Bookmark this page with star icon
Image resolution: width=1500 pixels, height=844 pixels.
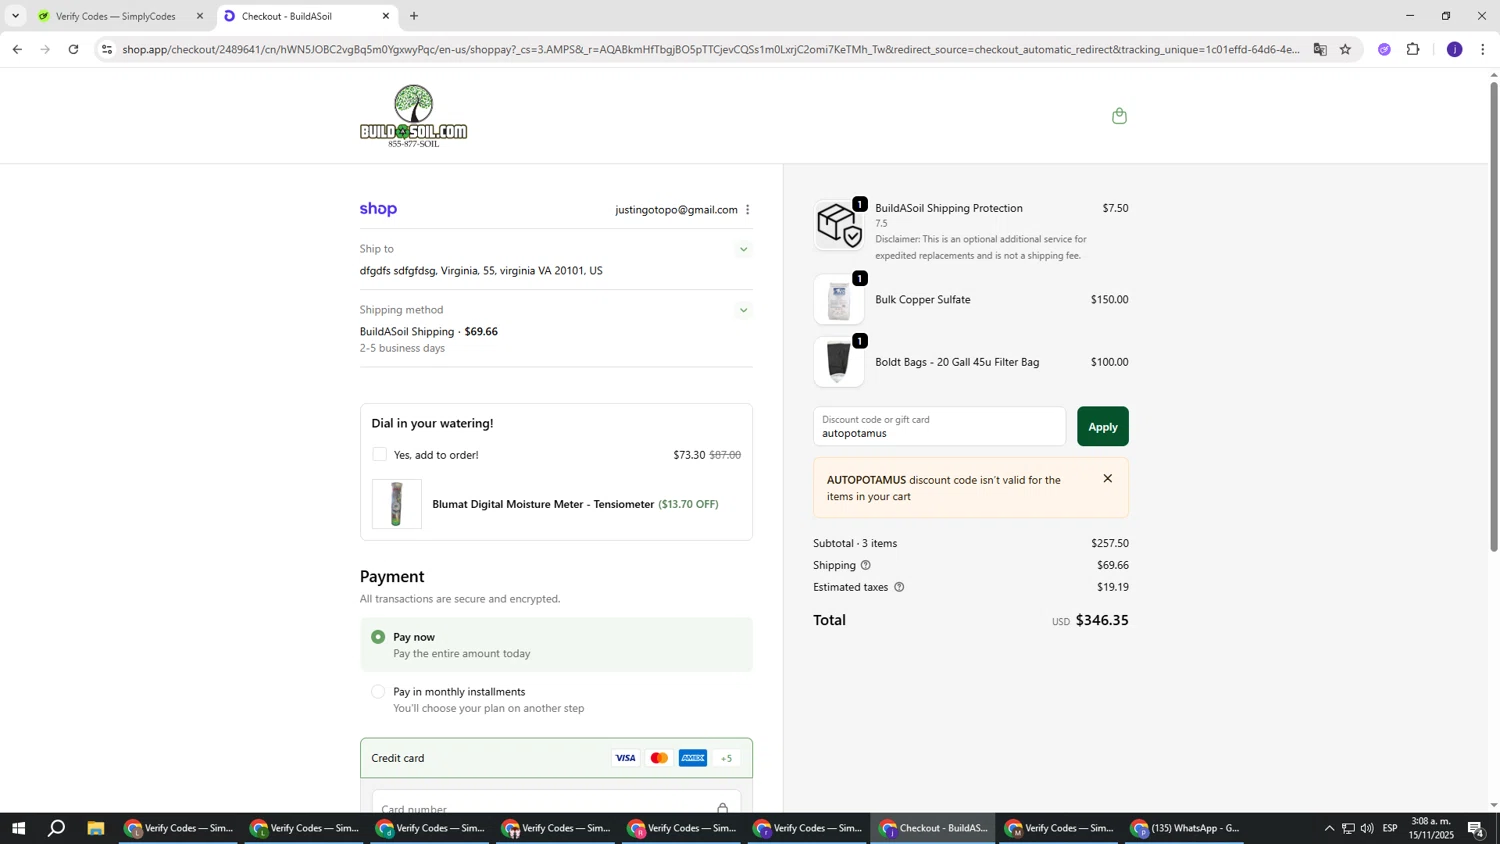[x=1345, y=49]
